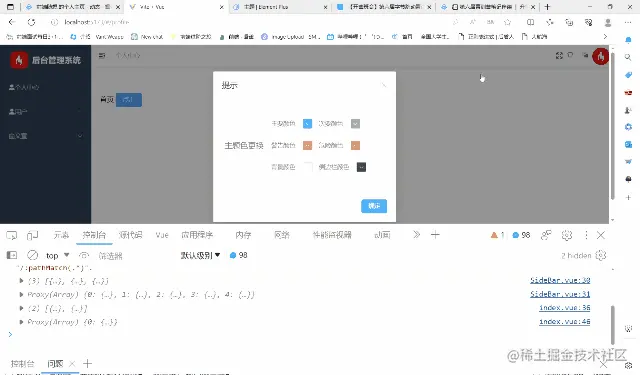Viewport: 640px width, 375px height.
Task: Expand the (3) array console entry
Action: pos(21,281)
